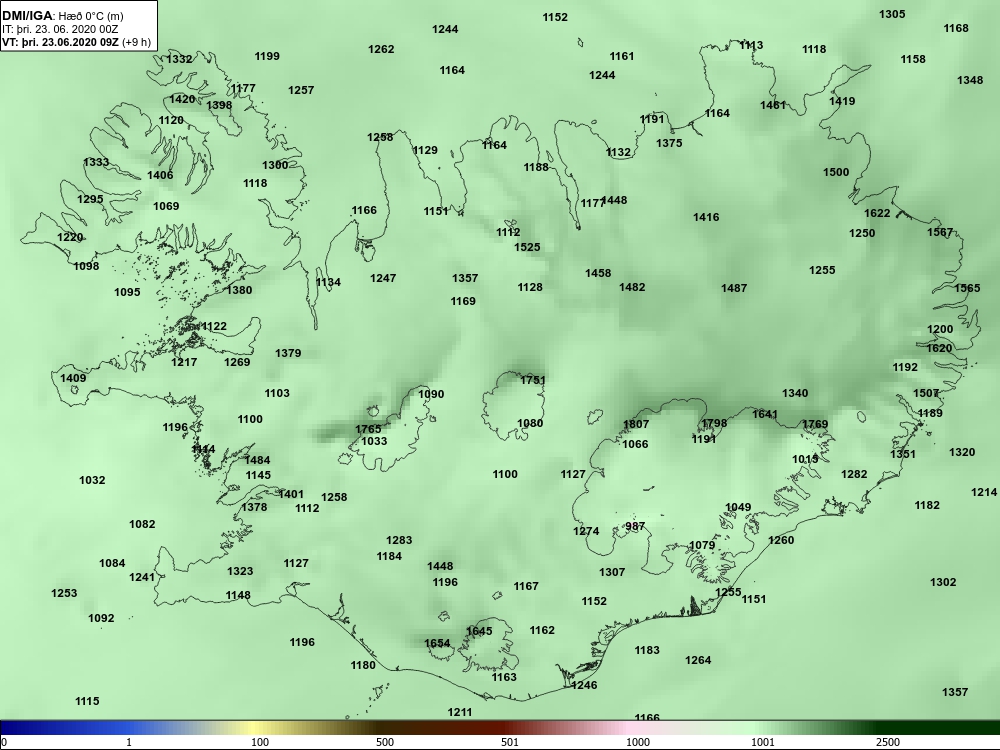Click the value 1307
The height and width of the screenshot is (750, 1000).
pyautogui.click(x=612, y=572)
